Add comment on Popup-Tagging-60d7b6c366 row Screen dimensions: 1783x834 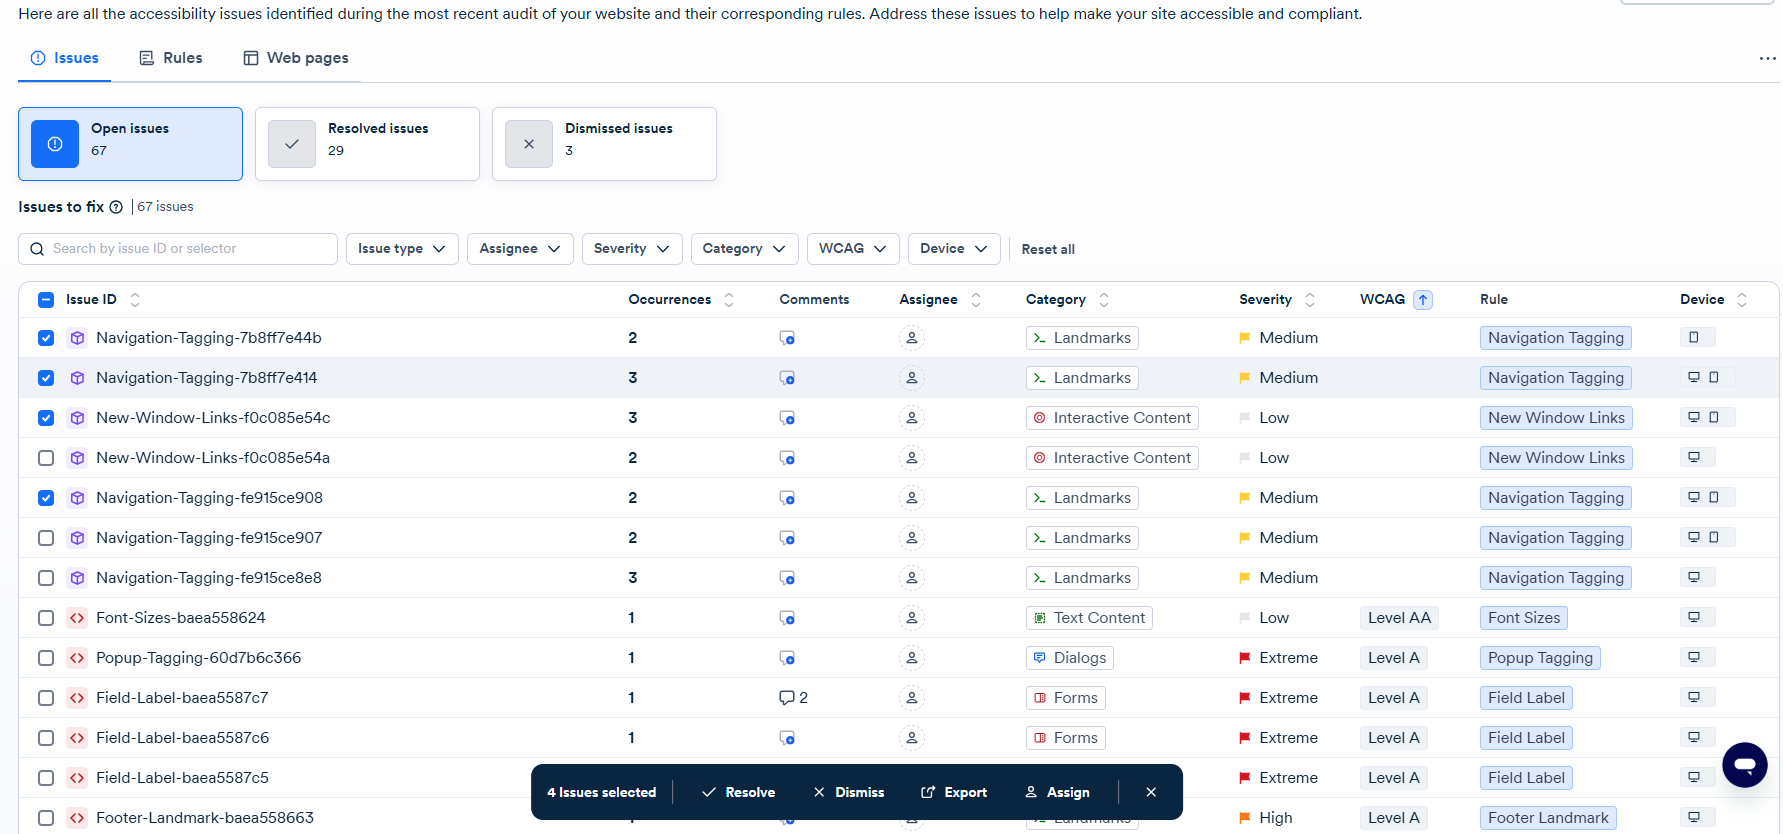[787, 658]
